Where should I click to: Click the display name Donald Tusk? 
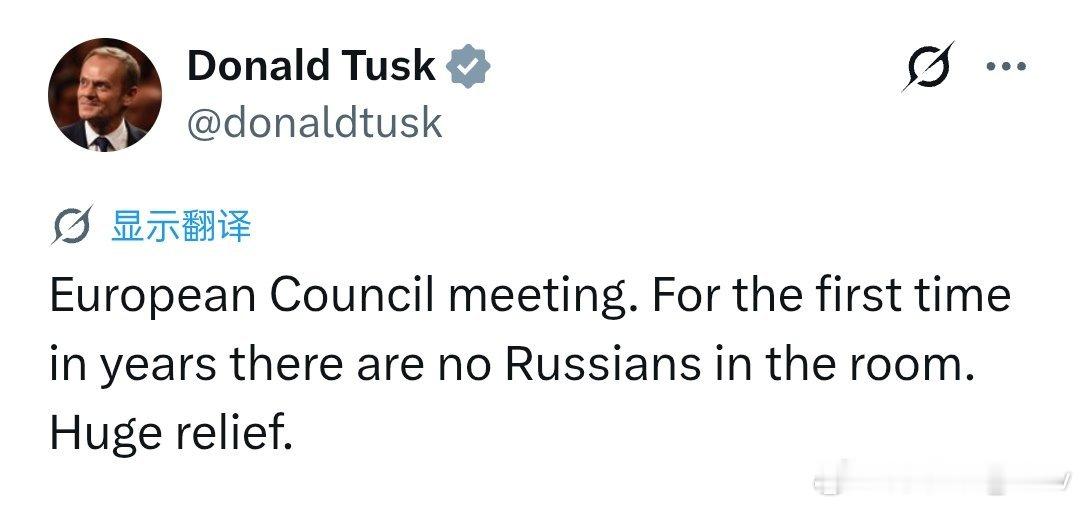click(x=310, y=66)
